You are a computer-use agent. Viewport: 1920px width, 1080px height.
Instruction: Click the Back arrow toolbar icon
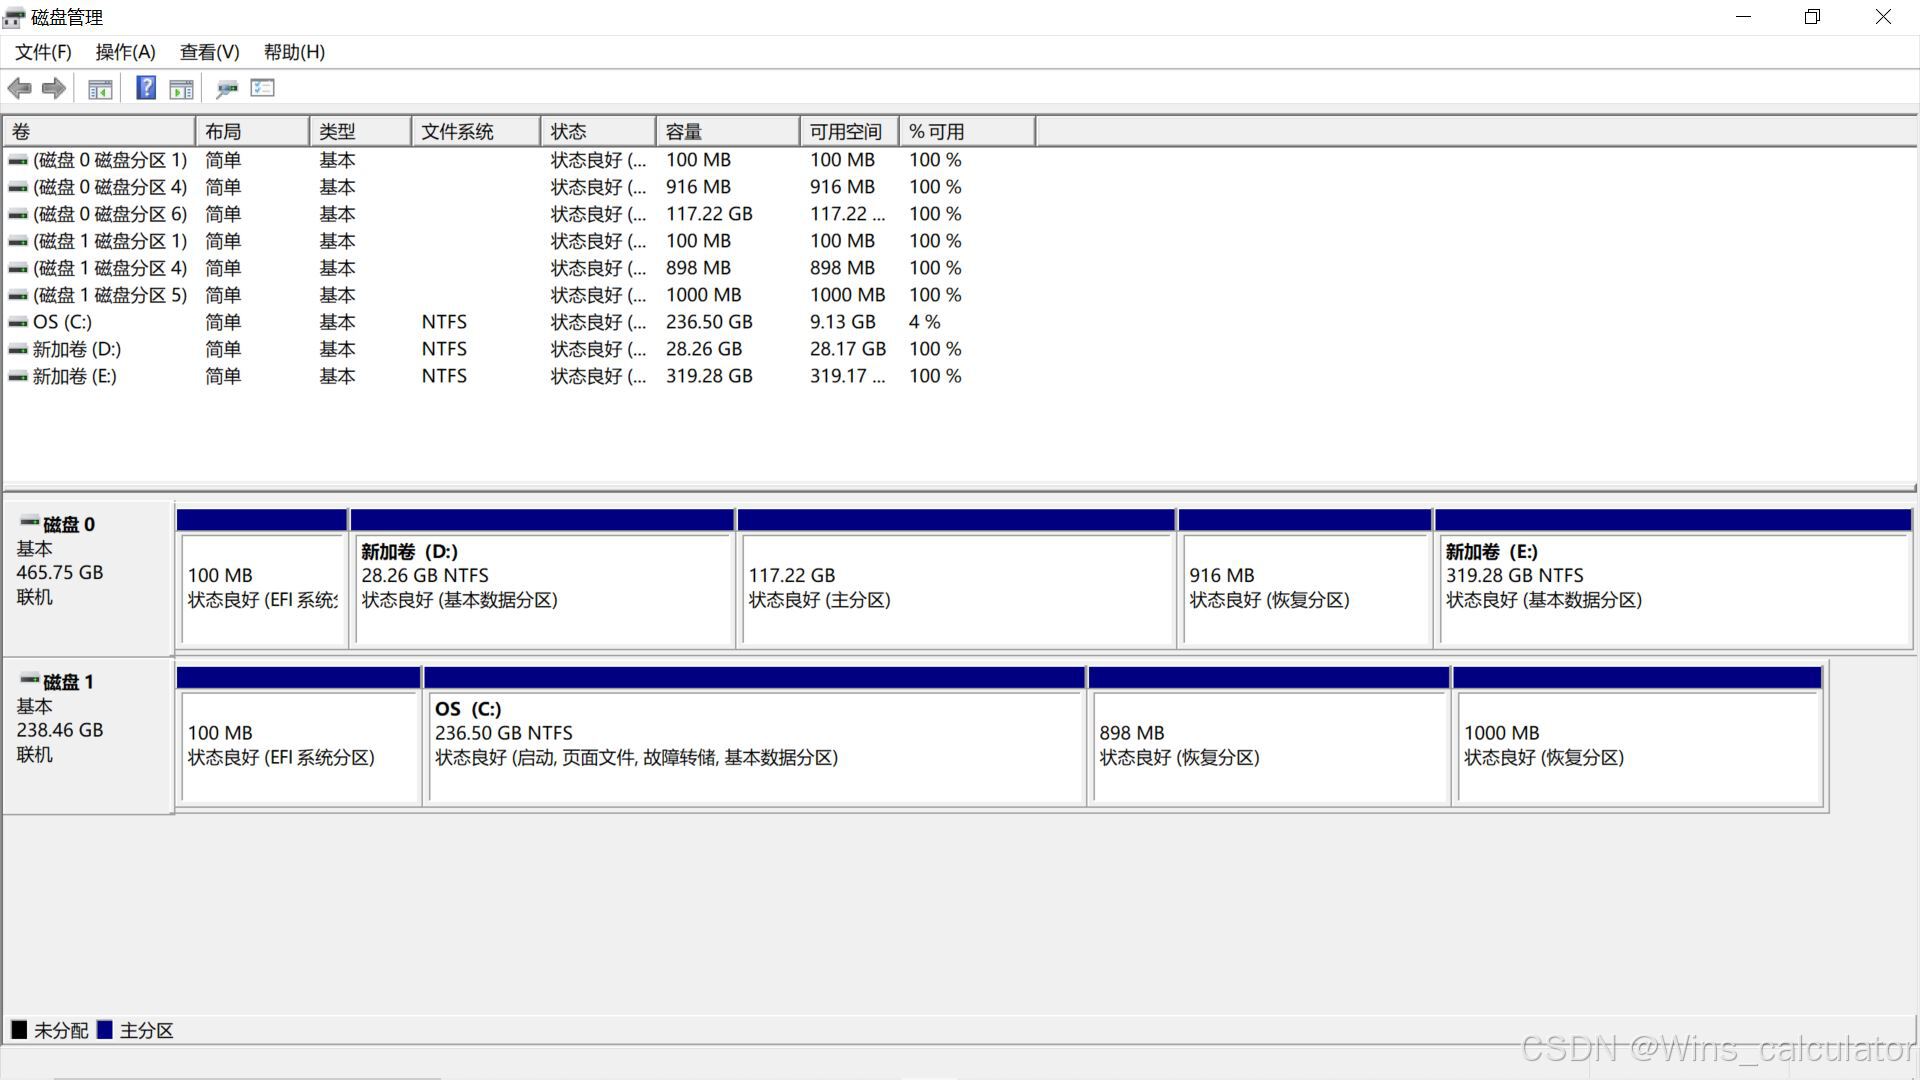click(x=19, y=89)
